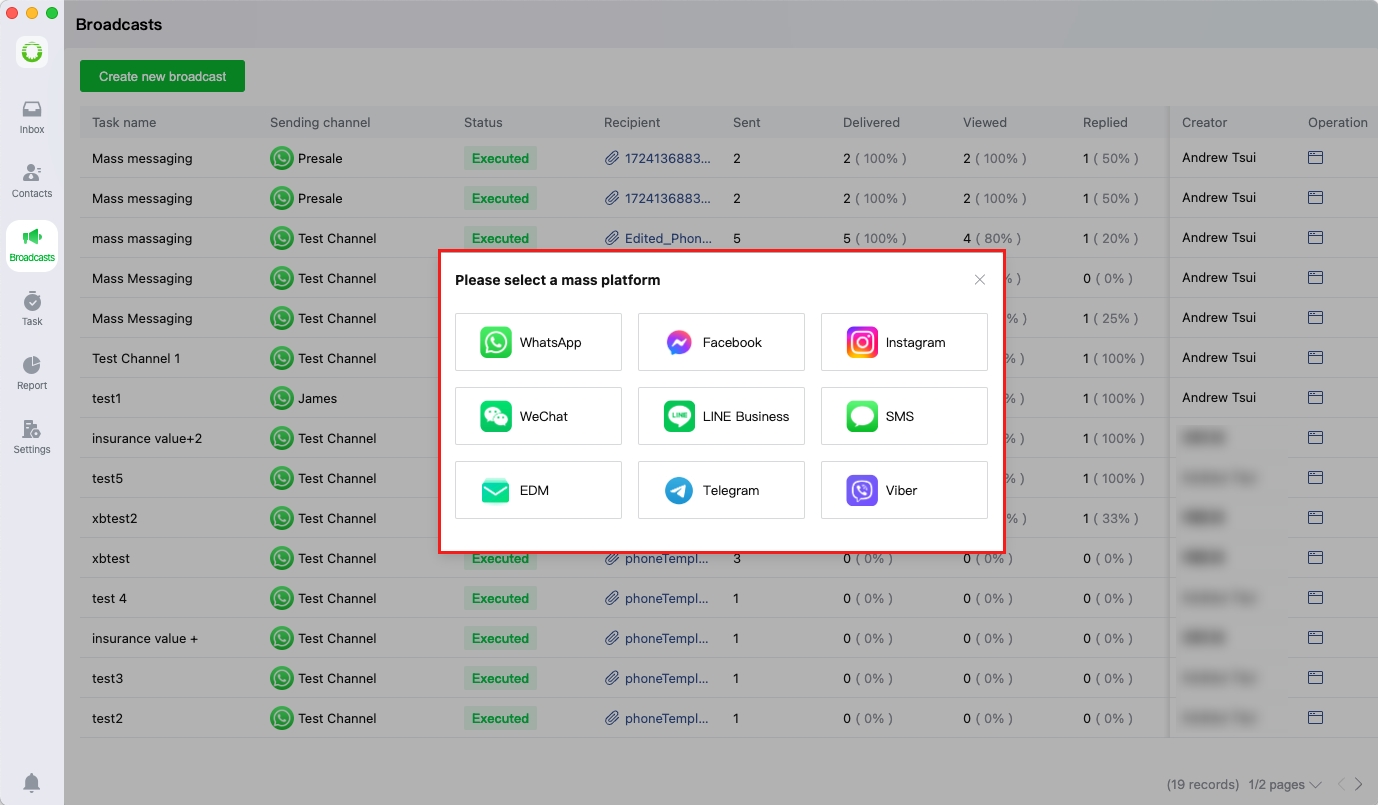Pick Viber from the platform dialog

click(904, 490)
